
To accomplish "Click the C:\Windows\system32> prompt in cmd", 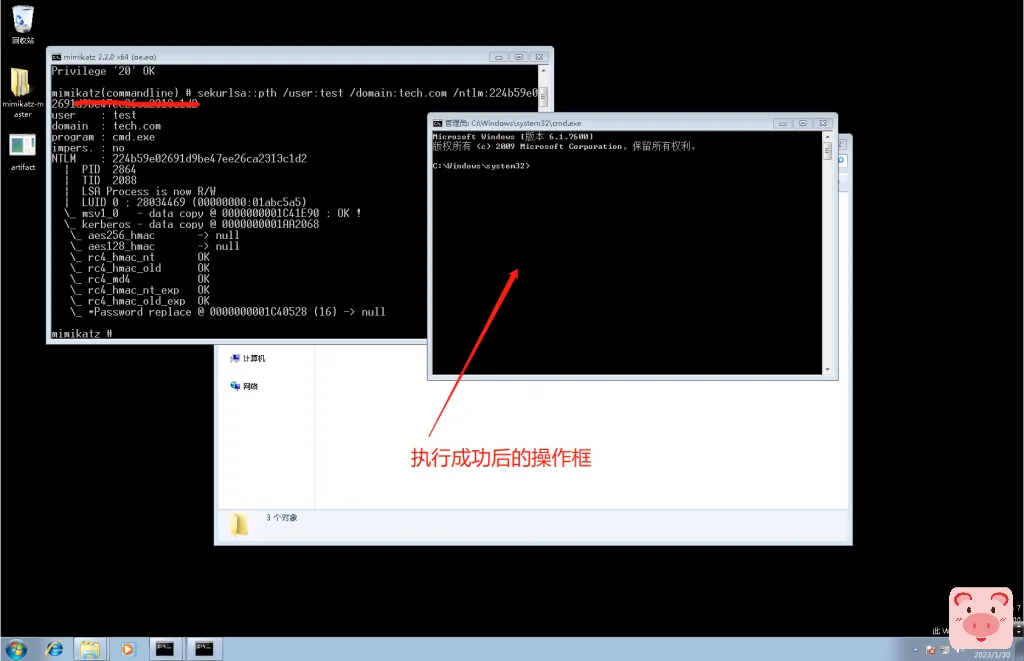I will 481,166.
